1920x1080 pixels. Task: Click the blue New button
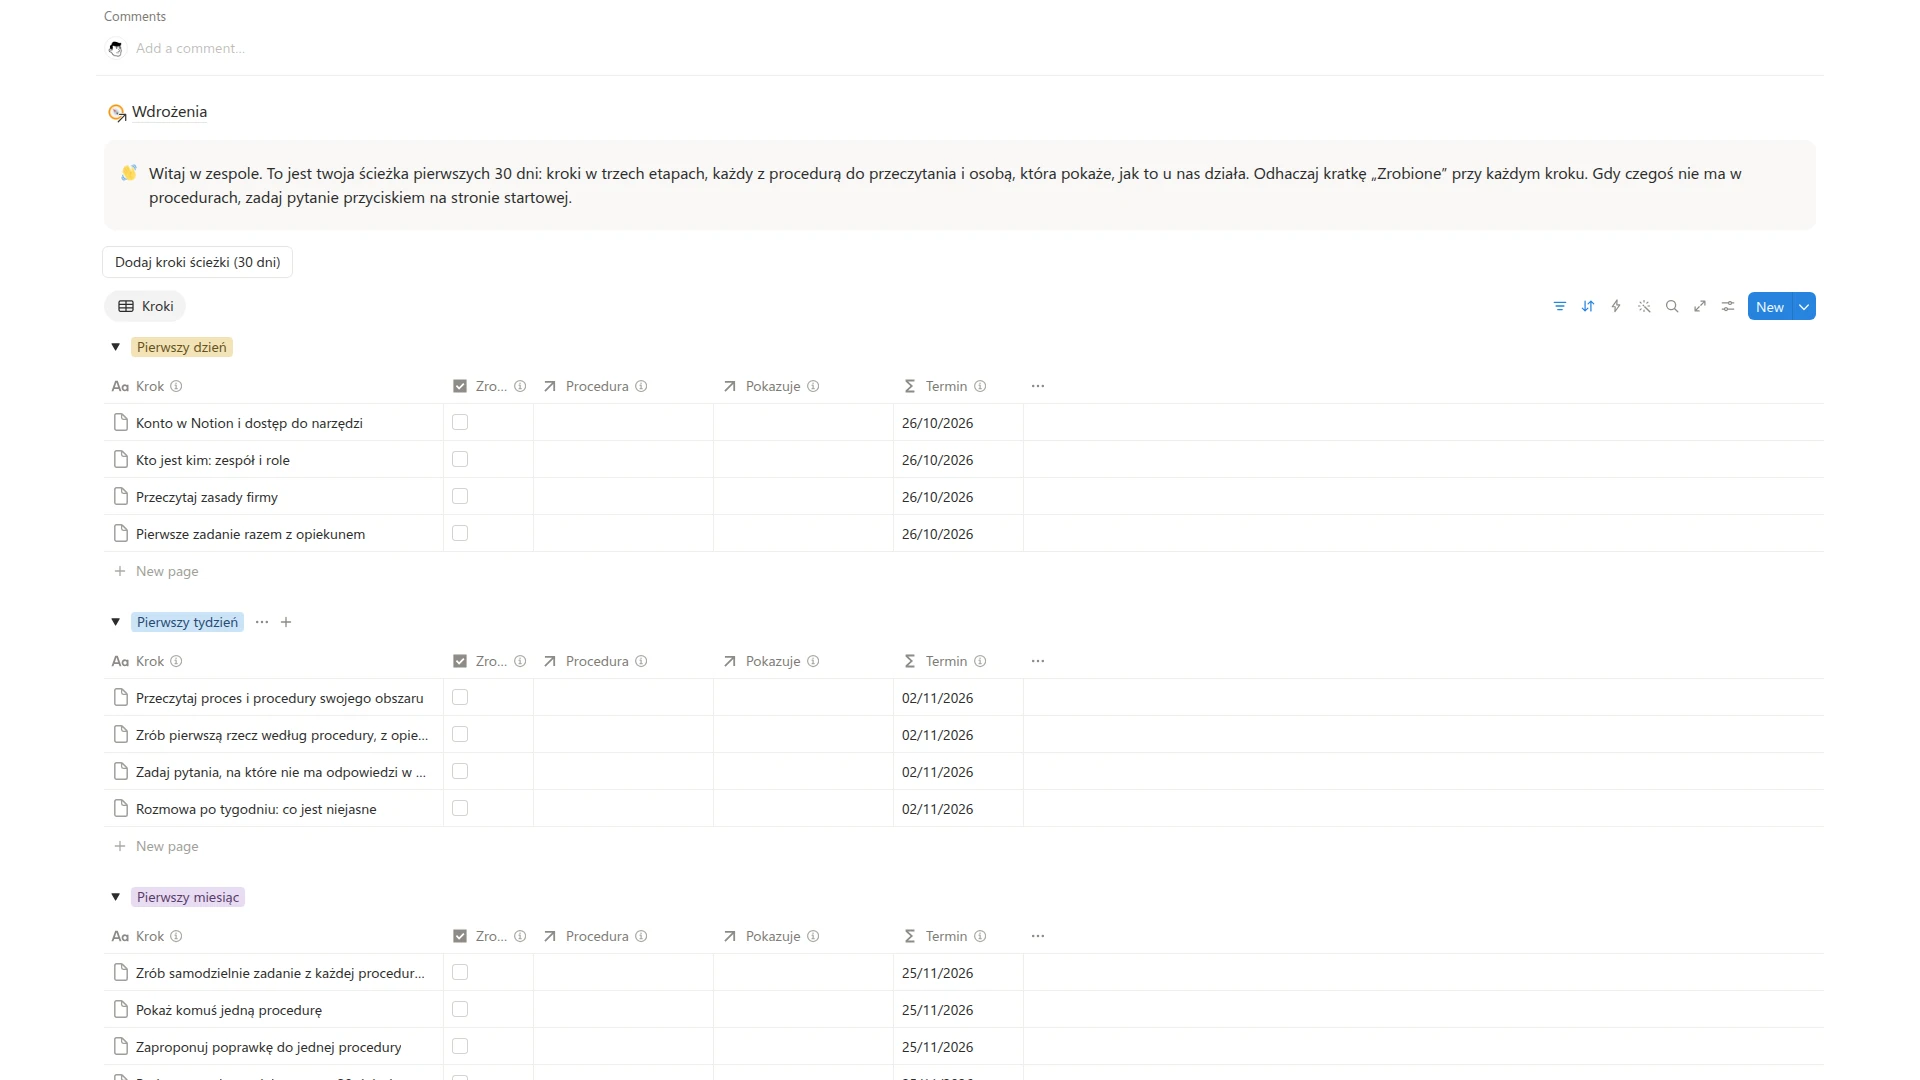[1770, 307]
